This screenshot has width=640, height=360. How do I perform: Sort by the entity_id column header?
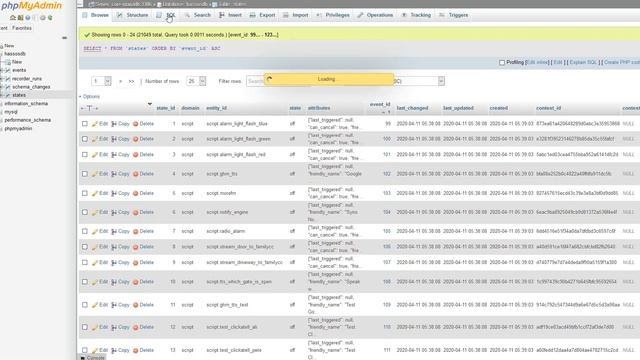pos(216,108)
